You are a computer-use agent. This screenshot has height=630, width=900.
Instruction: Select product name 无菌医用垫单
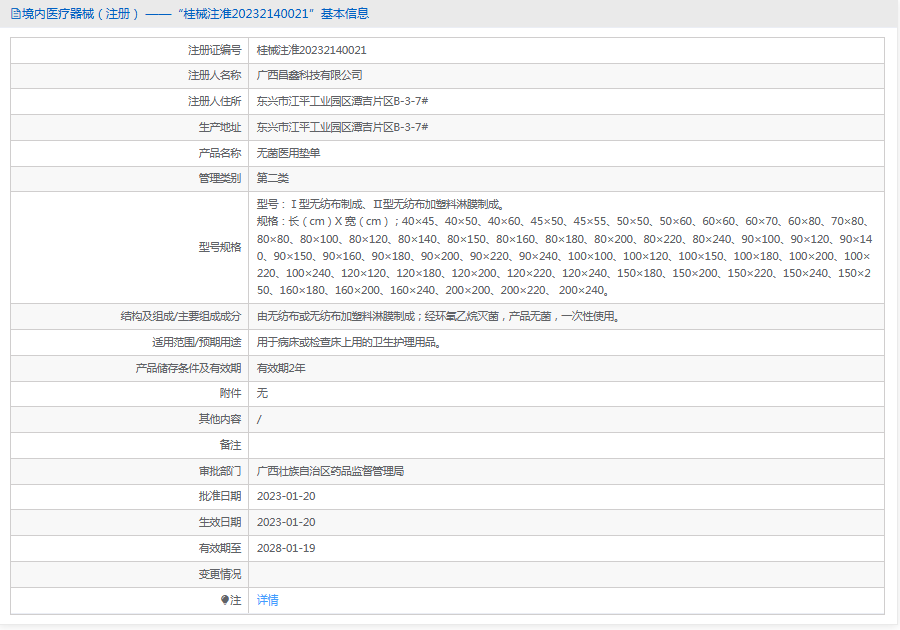point(288,153)
